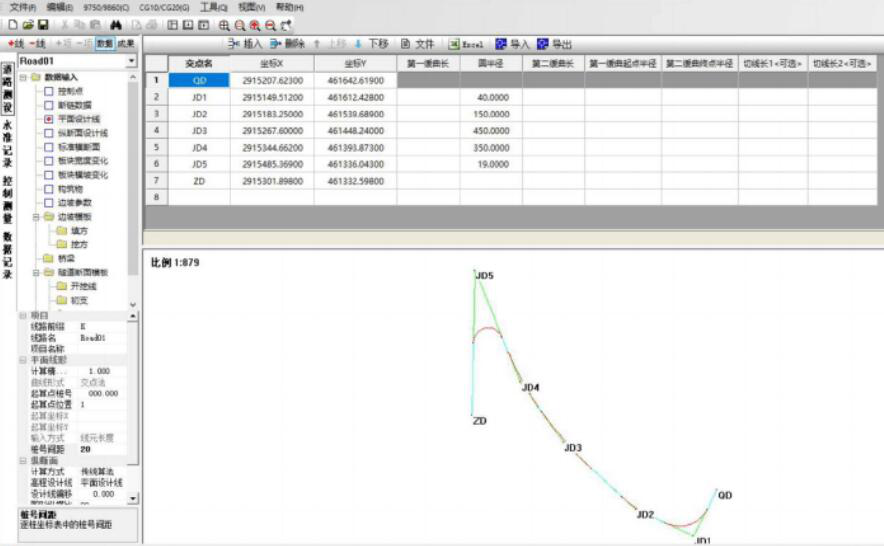Click the 导出 export button

tap(555, 44)
